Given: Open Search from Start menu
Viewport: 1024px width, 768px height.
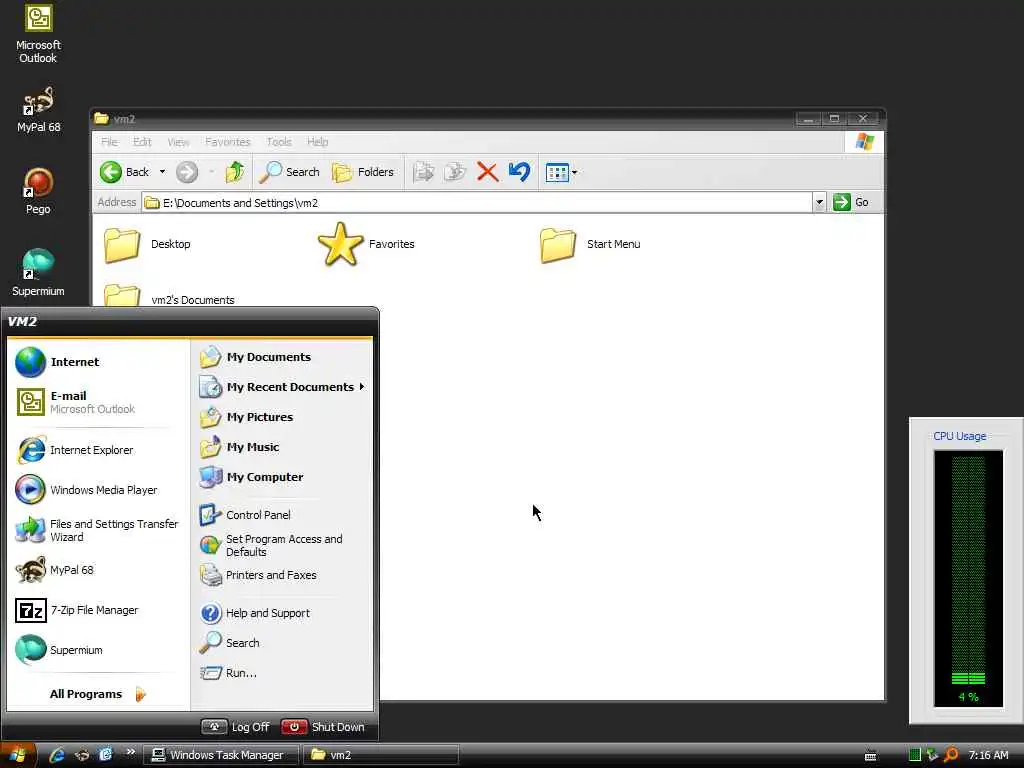Looking at the screenshot, I should click(281, 643).
